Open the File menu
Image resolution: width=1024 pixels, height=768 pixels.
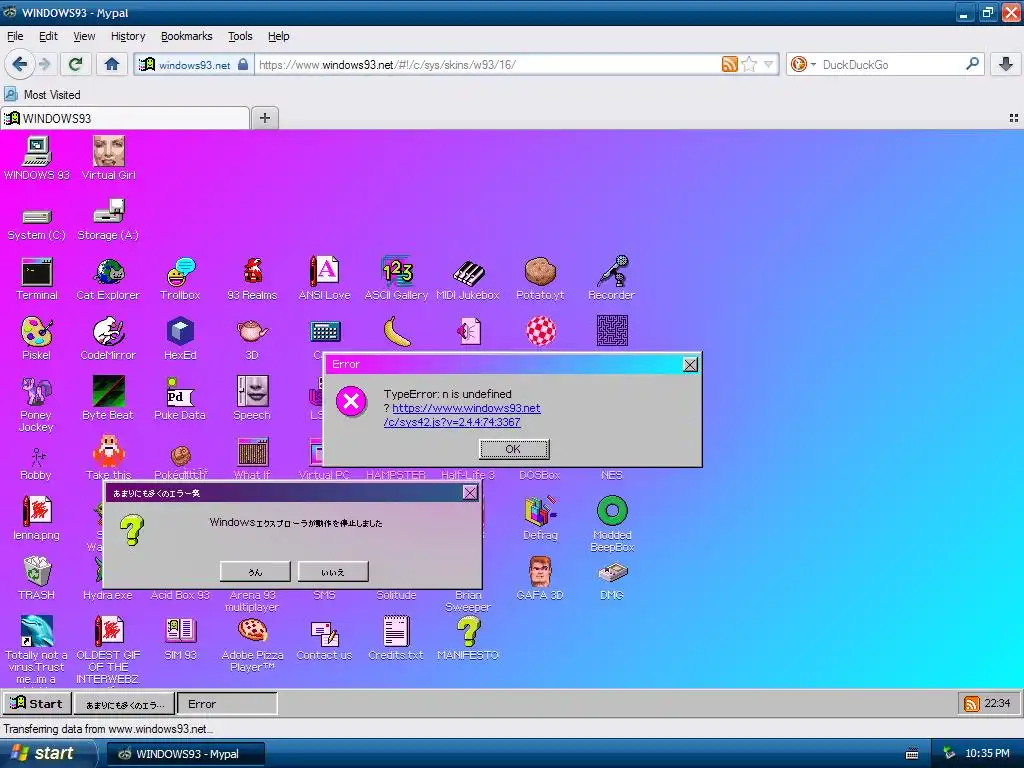[15, 36]
